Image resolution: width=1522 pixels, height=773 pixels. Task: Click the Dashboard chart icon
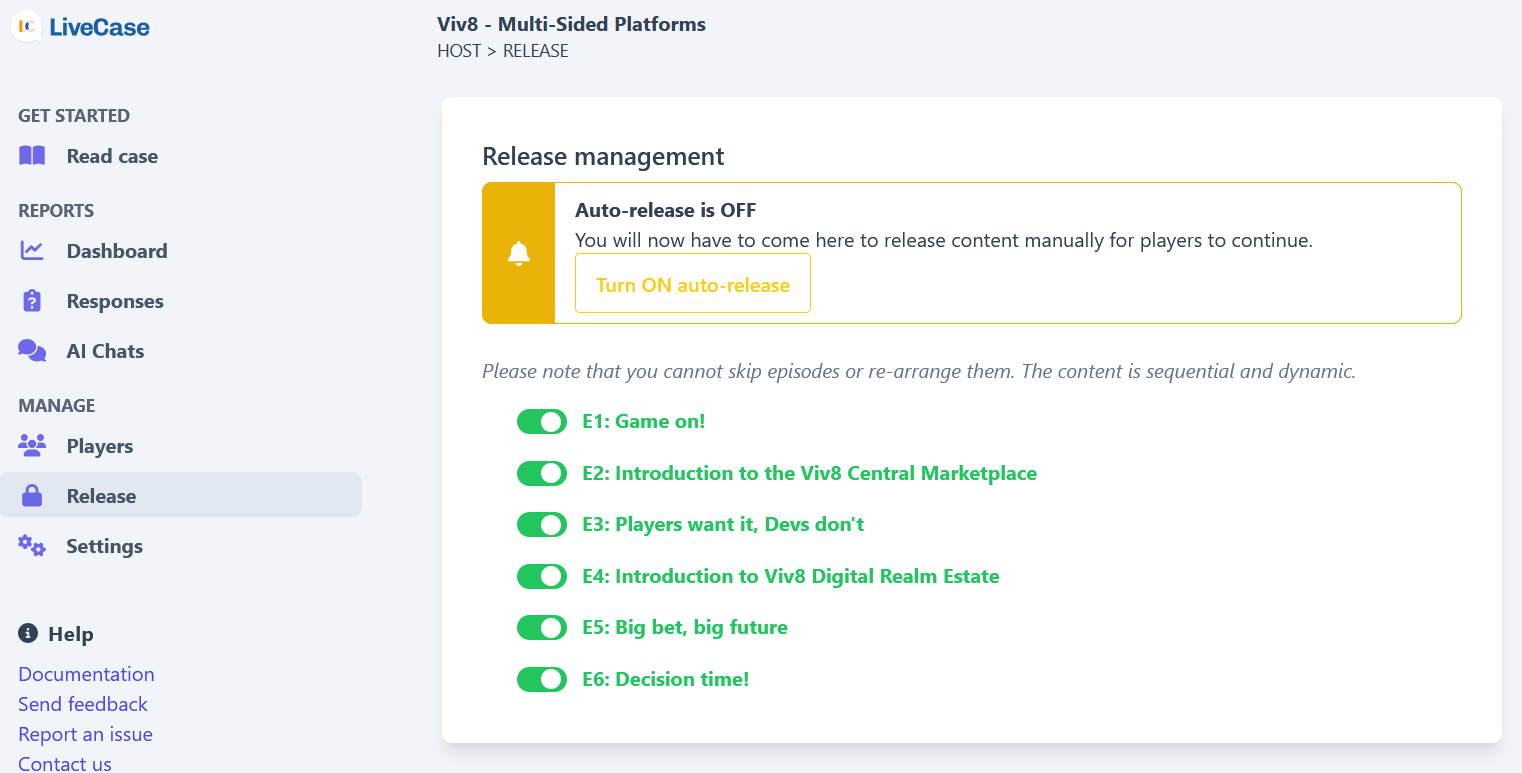coord(32,251)
